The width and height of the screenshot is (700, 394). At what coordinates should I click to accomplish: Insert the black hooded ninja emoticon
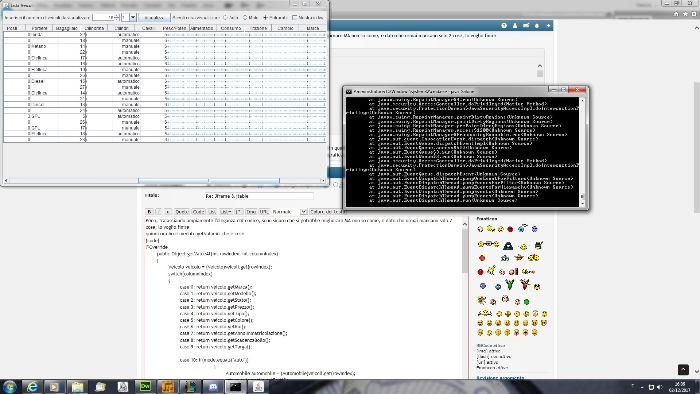tap(508, 245)
